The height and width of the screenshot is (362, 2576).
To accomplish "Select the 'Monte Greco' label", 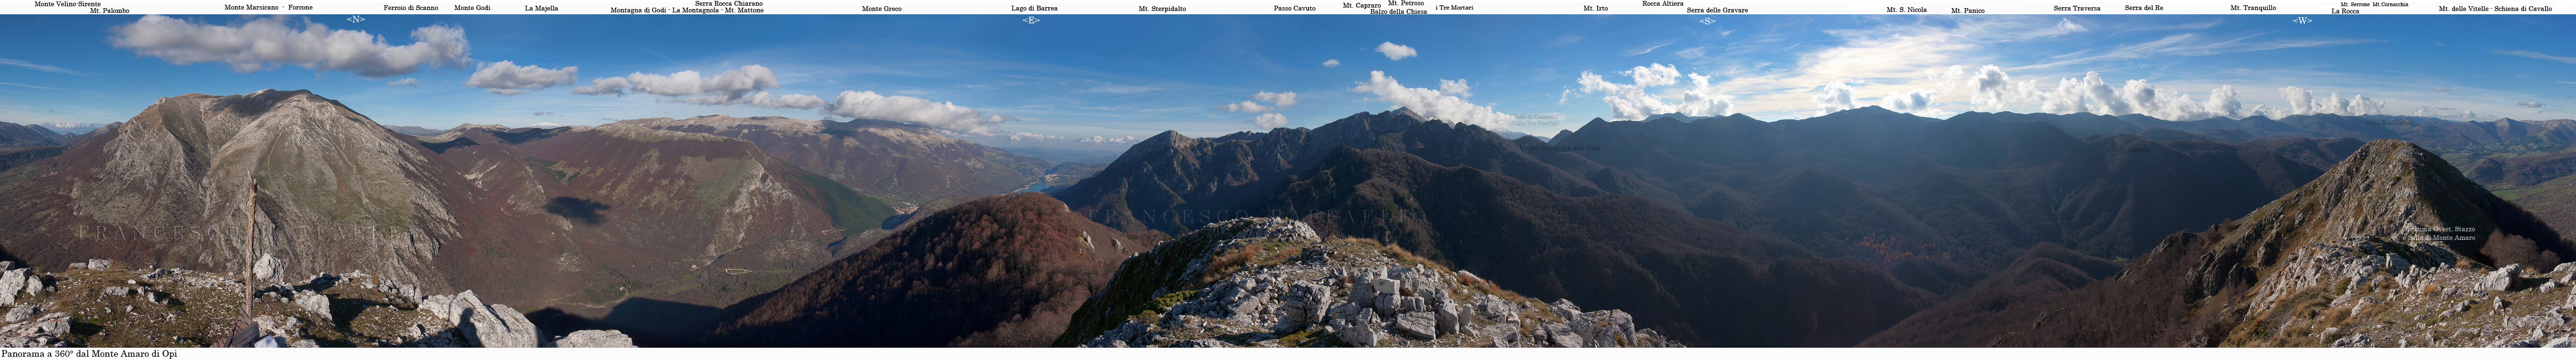I will [882, 8].
